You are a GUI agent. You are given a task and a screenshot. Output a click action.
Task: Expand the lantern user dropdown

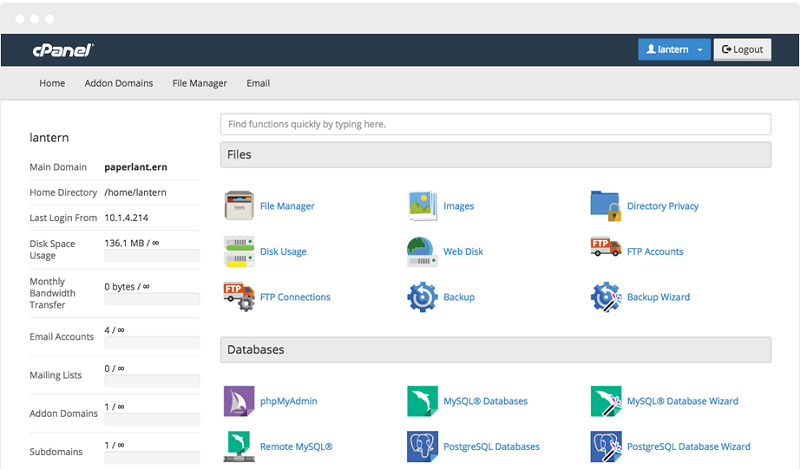pyautogui.click(x=674, y=49)
